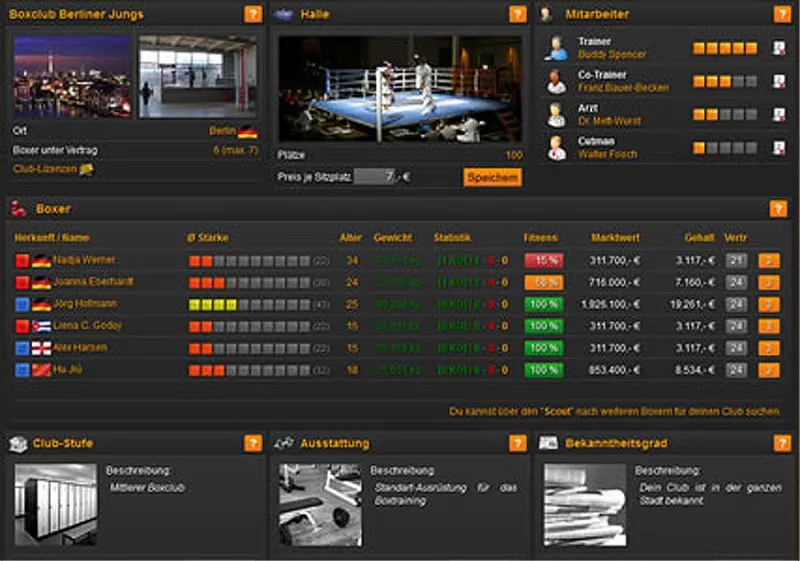This screenshot has height=561, width=800.
Task: Click the red square icon beside Liena C. Godoy
Action: (22, 326)
